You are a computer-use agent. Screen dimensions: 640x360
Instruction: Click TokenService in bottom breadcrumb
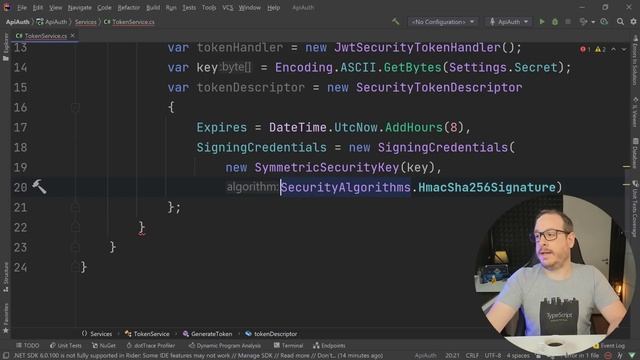tap(147, 333)
